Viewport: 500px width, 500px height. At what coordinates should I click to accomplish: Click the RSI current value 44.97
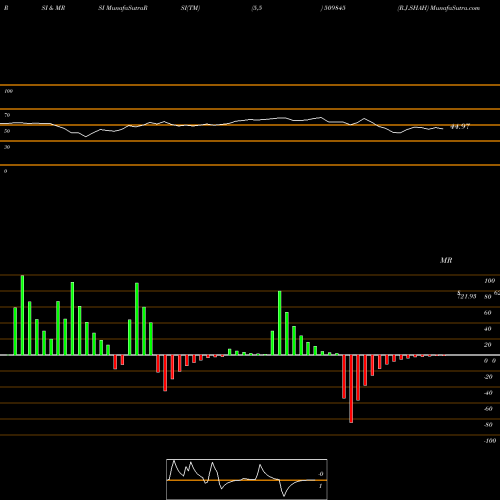click(460, 127)
